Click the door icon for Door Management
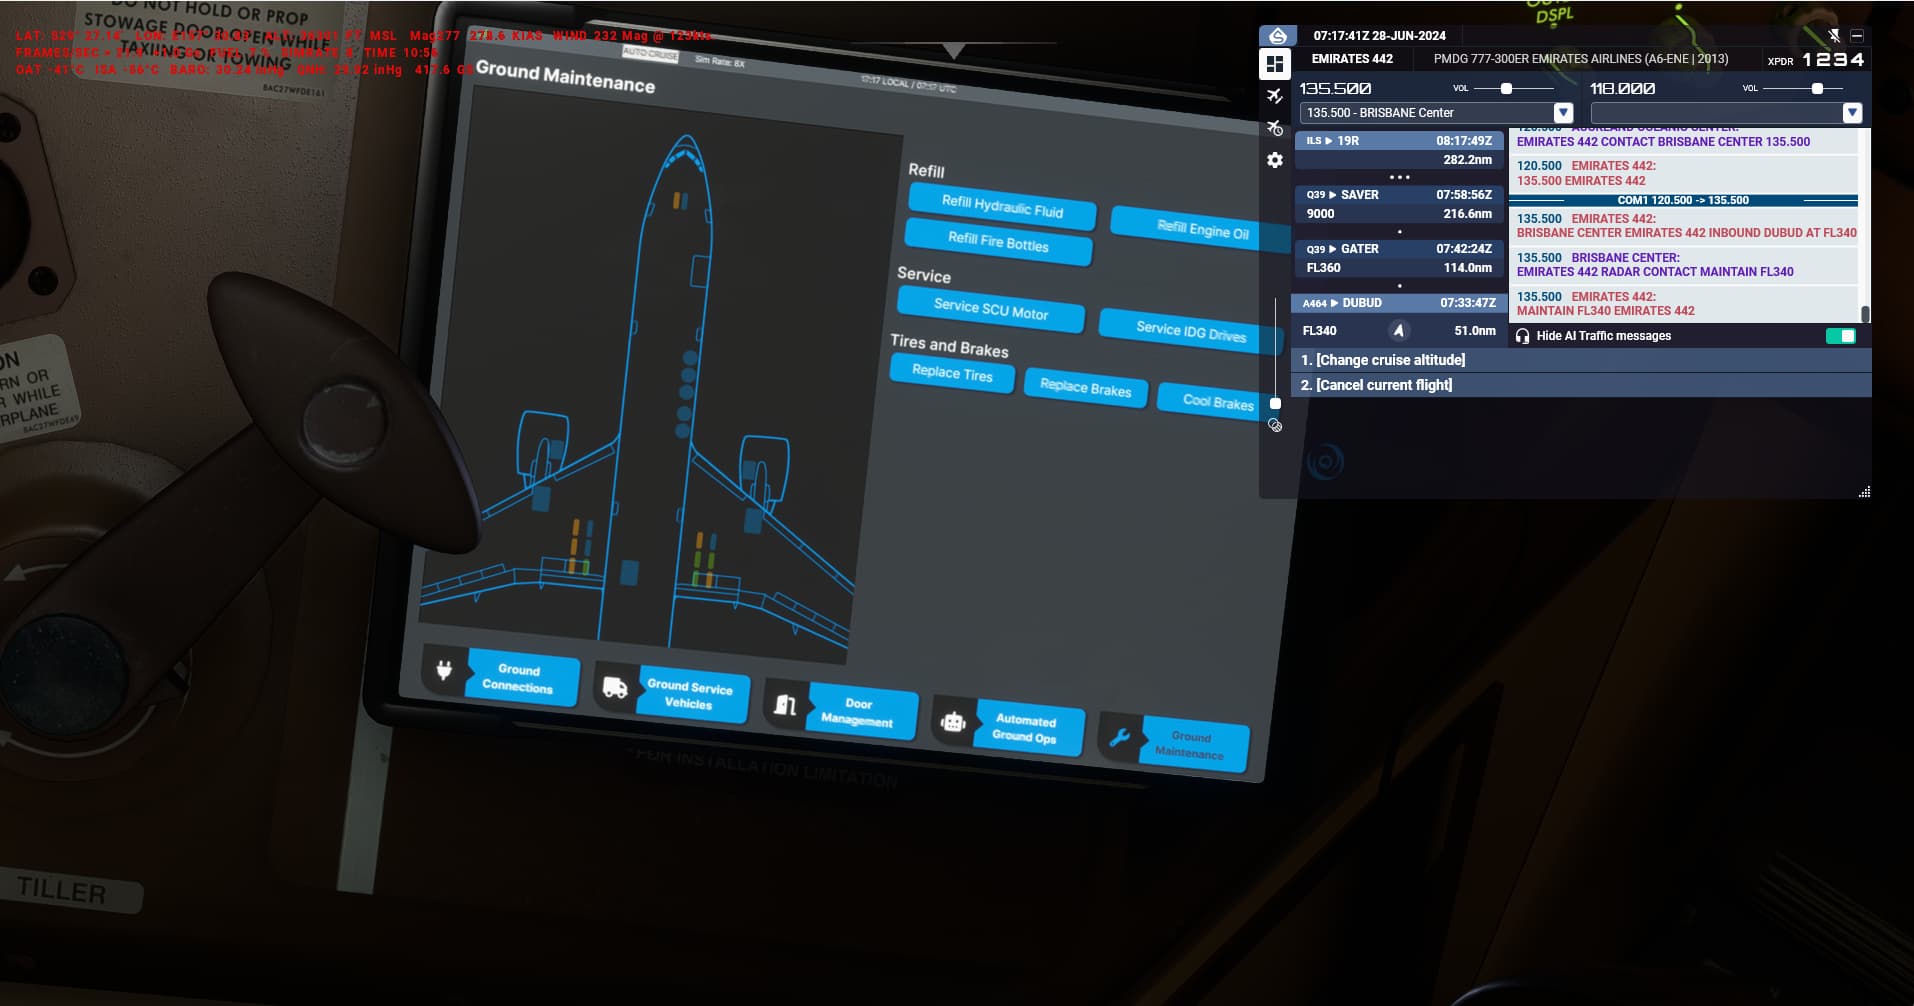Screen dimensions: 1914x1006 point(785,705)
